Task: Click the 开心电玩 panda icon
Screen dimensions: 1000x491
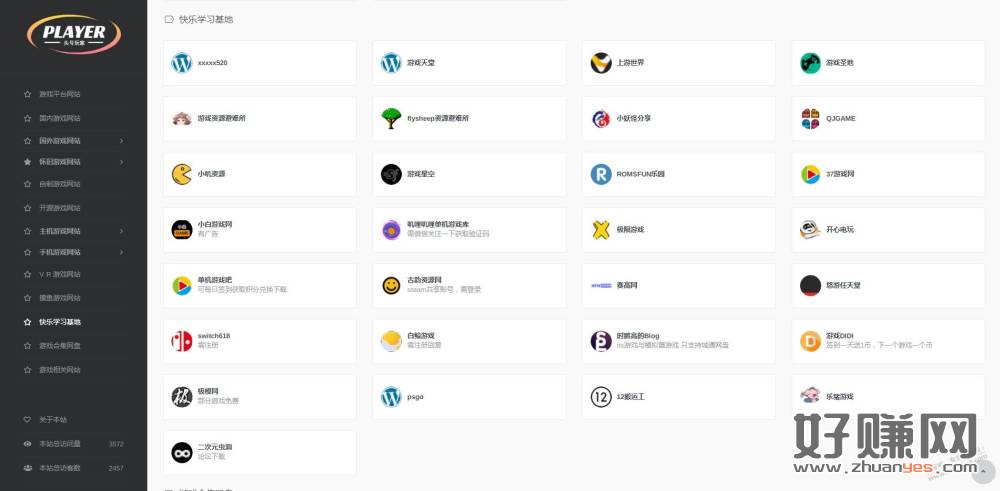Action: tap(810, 230)
